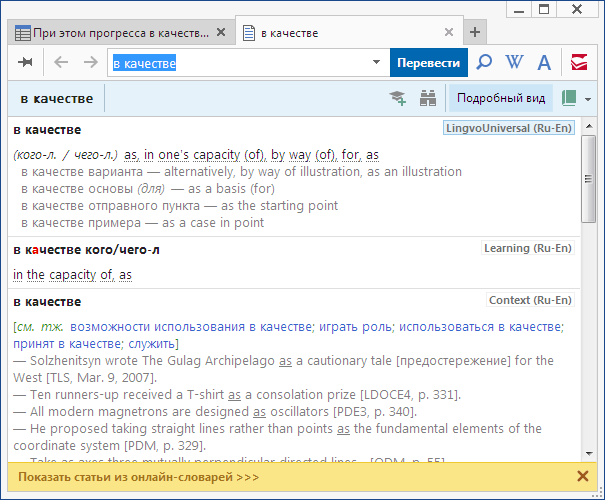Open a new tab with the plus button
605x500 pixels.
(x=475, y=32)
